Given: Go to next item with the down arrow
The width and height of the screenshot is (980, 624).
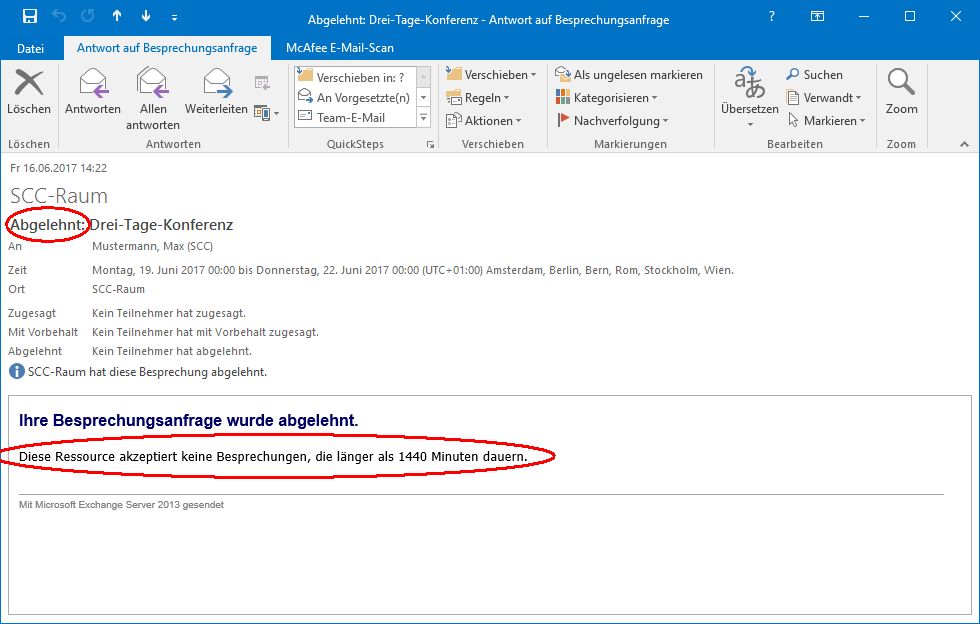Looking at the screenshot, I should click(x=146, y=16).
